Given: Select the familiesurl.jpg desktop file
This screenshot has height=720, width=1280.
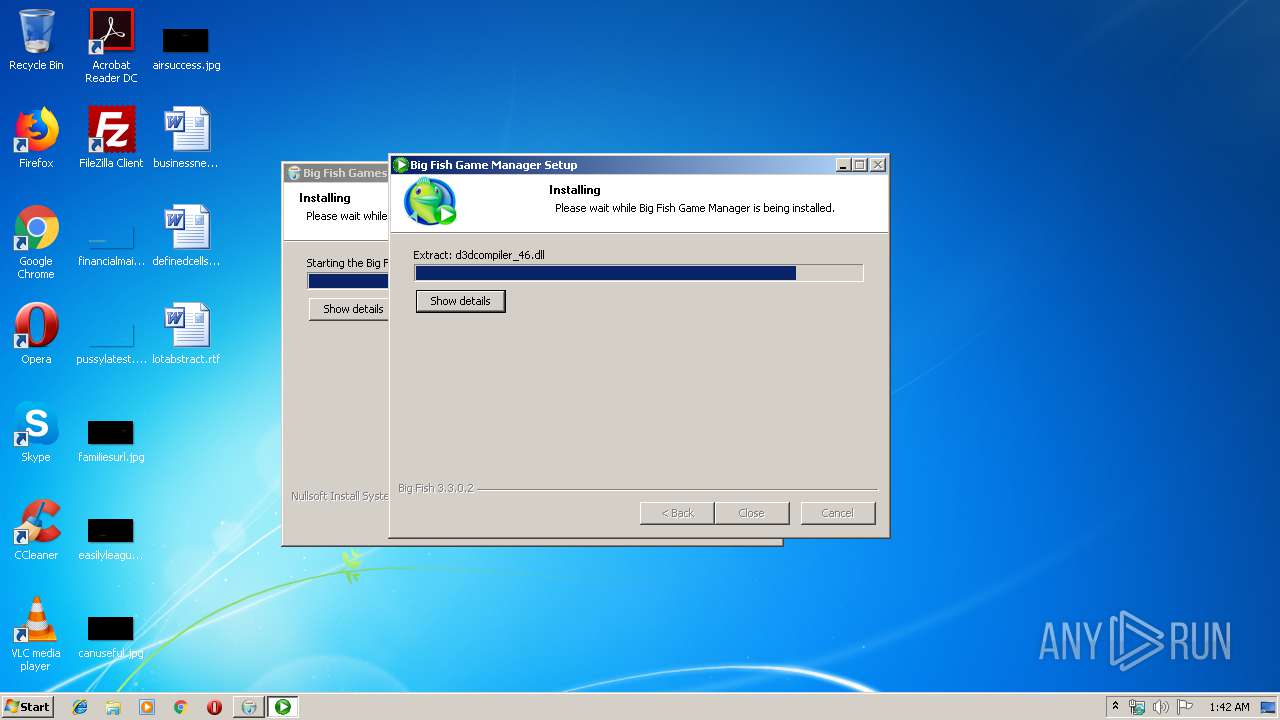Looking at the screenshot, I should coord(111,440).
